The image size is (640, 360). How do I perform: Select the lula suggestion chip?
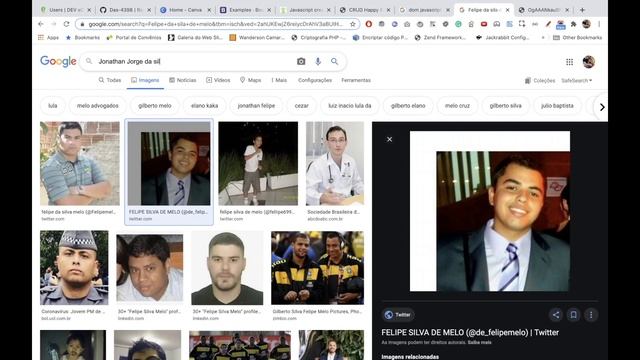tap(53, 106)
